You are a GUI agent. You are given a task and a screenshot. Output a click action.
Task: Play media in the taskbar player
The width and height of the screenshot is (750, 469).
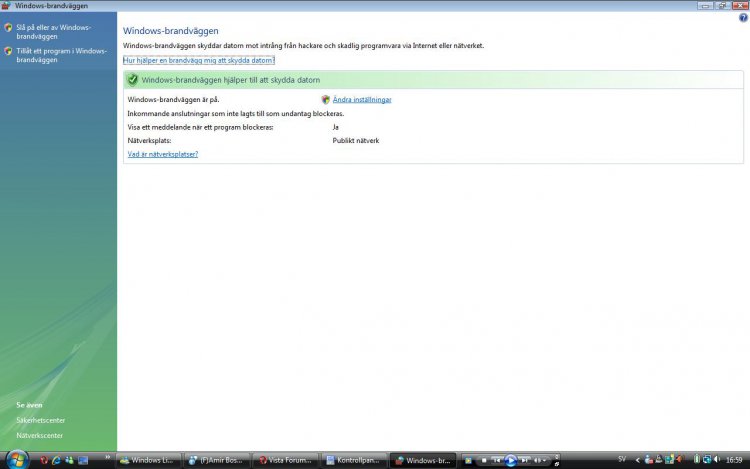pyautogui.click(x=511, y=460)
